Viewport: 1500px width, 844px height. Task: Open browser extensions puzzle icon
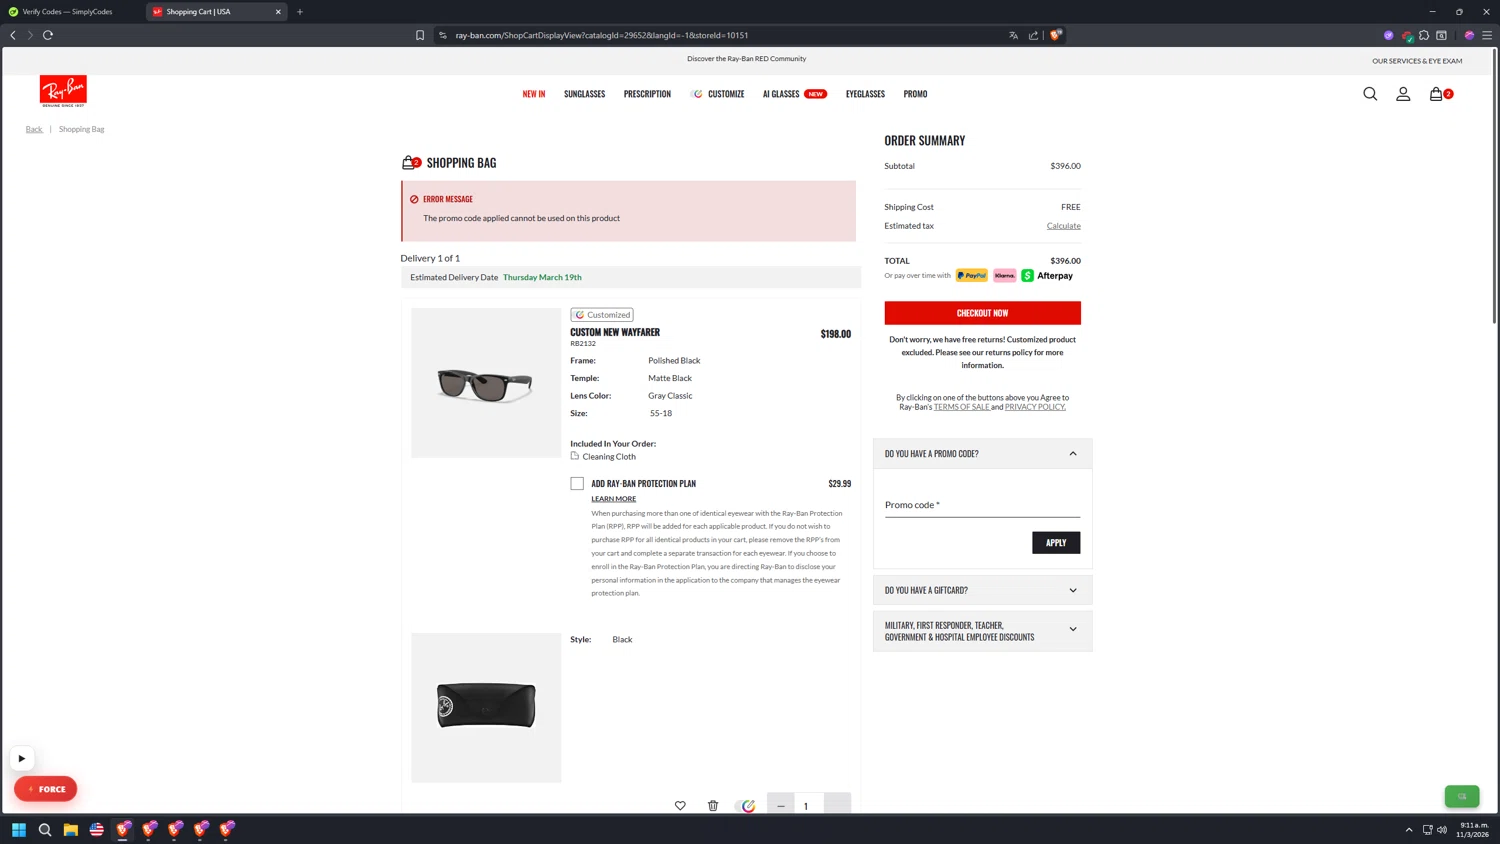point(1424,35)
